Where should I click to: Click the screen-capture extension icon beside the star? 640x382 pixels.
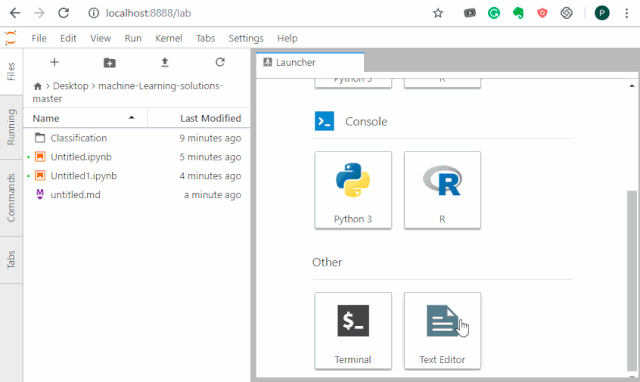(470, 13)
